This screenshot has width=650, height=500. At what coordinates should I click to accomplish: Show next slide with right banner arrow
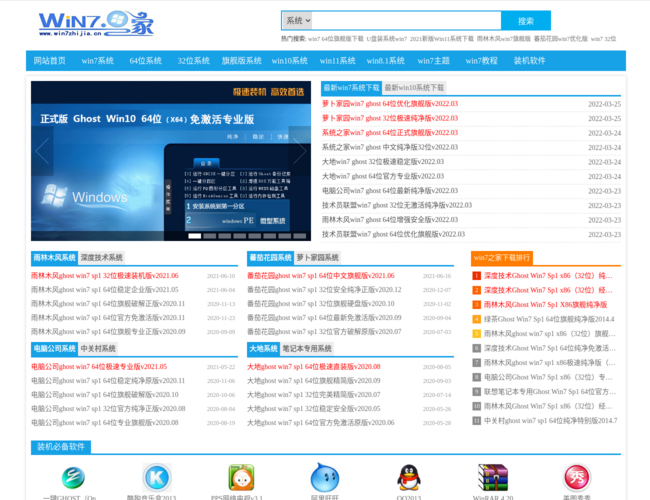299,151
